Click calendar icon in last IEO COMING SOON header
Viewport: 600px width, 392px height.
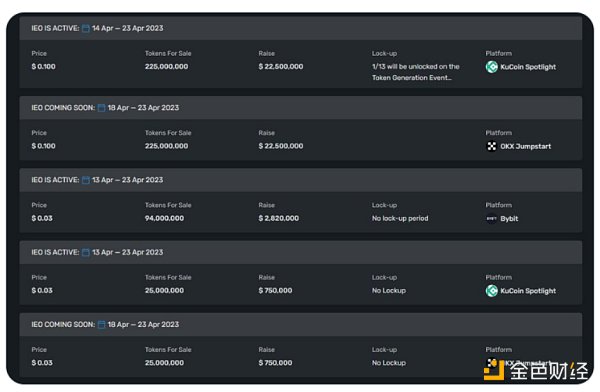[101, 325]
